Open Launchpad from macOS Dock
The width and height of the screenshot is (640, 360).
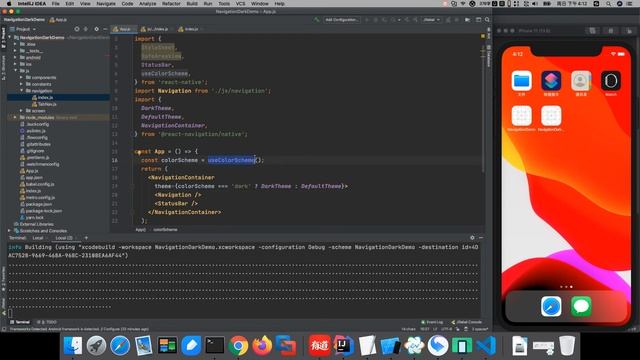(x=96, y=345)
